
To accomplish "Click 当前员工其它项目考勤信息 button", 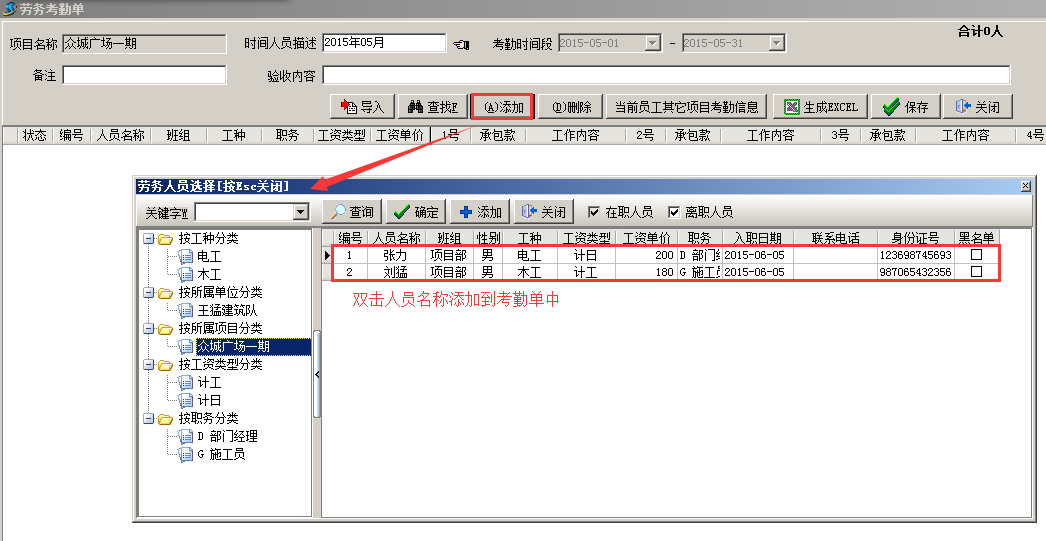I will pos(686,107).
